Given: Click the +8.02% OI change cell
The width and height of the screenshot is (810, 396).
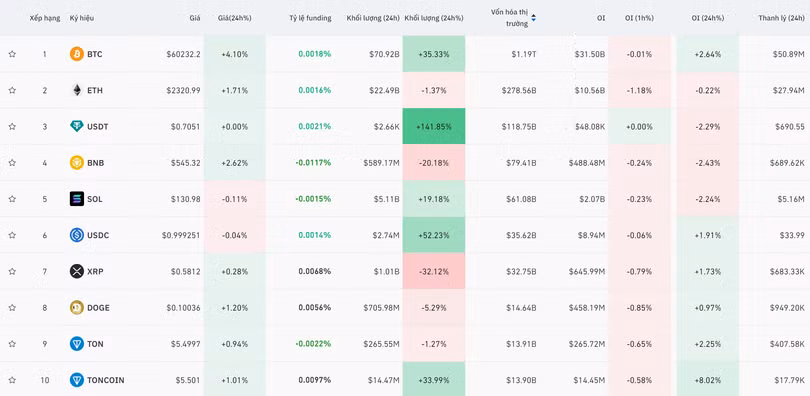Looking at the screenshot, I should click(708, 380).
